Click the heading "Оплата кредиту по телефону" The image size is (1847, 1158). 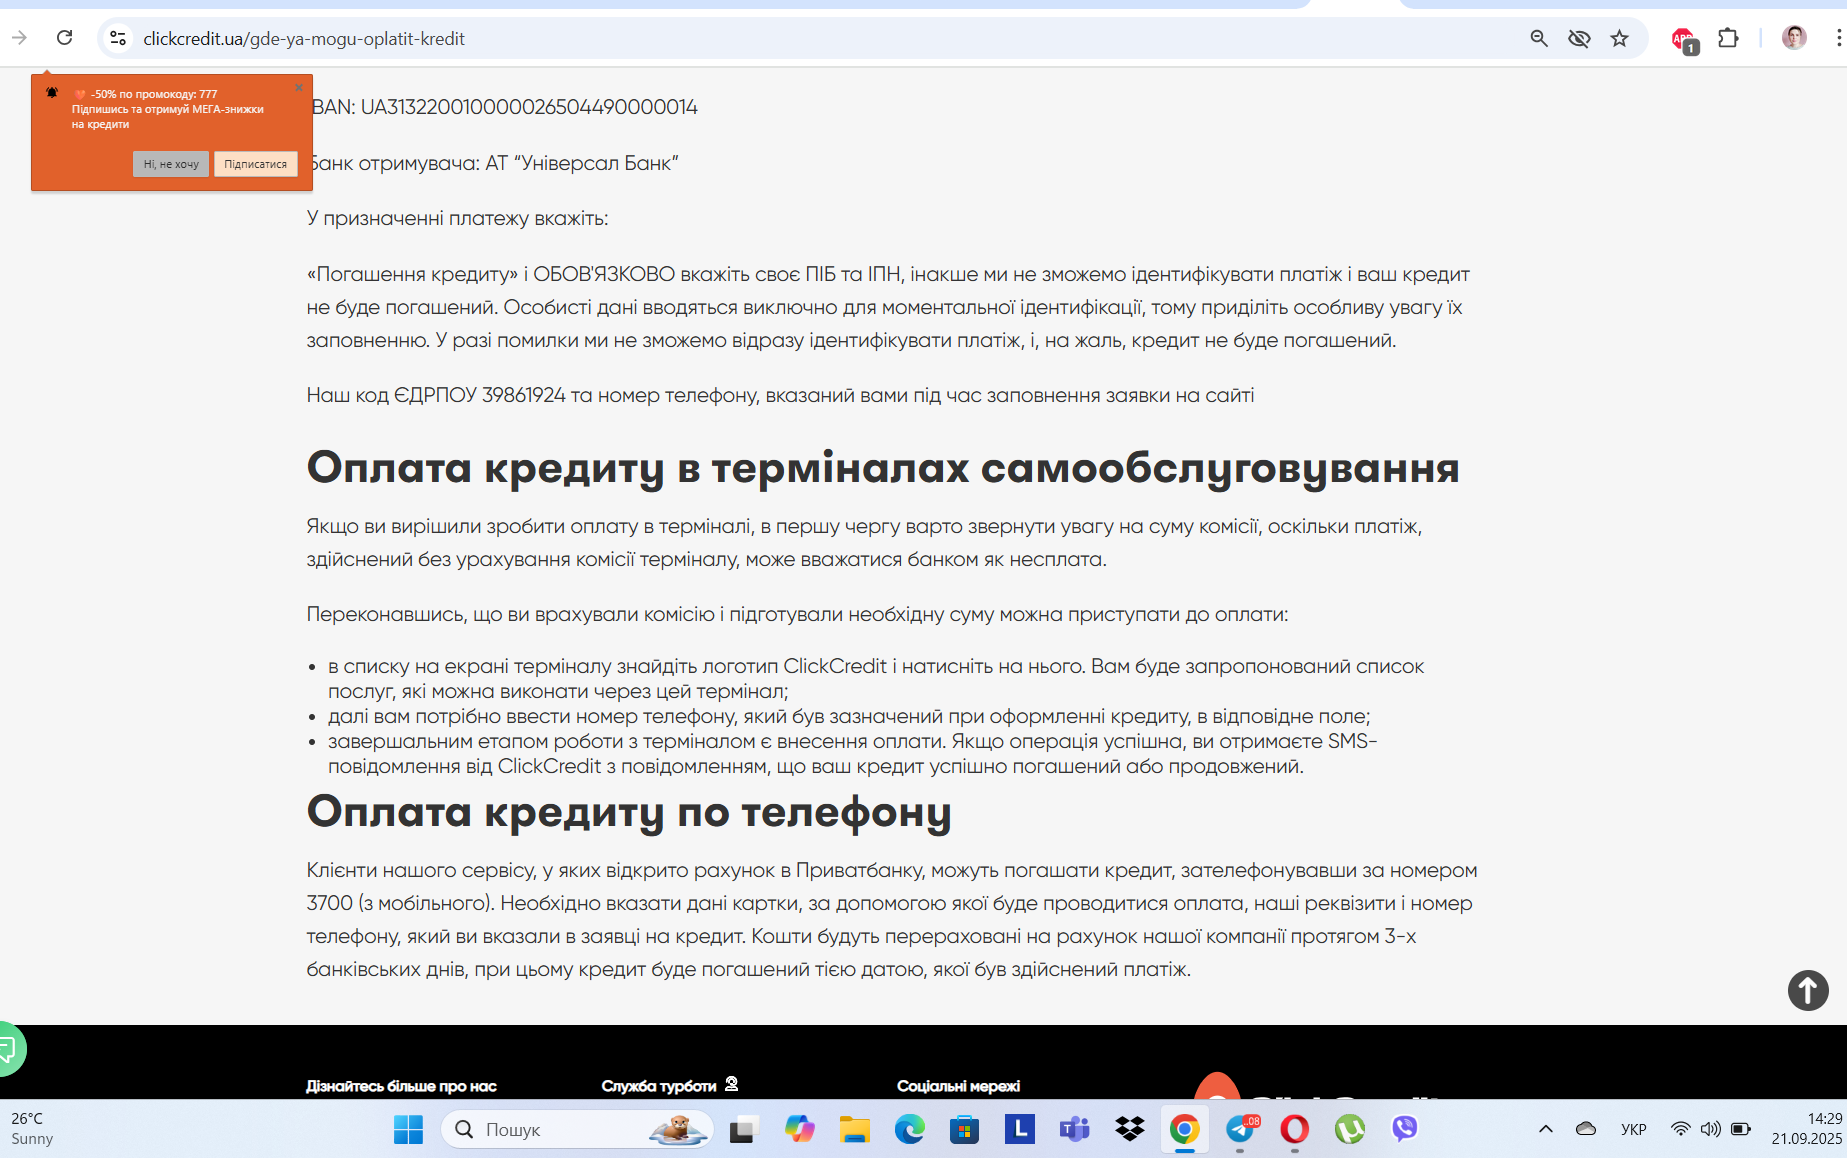coord(629,811)
